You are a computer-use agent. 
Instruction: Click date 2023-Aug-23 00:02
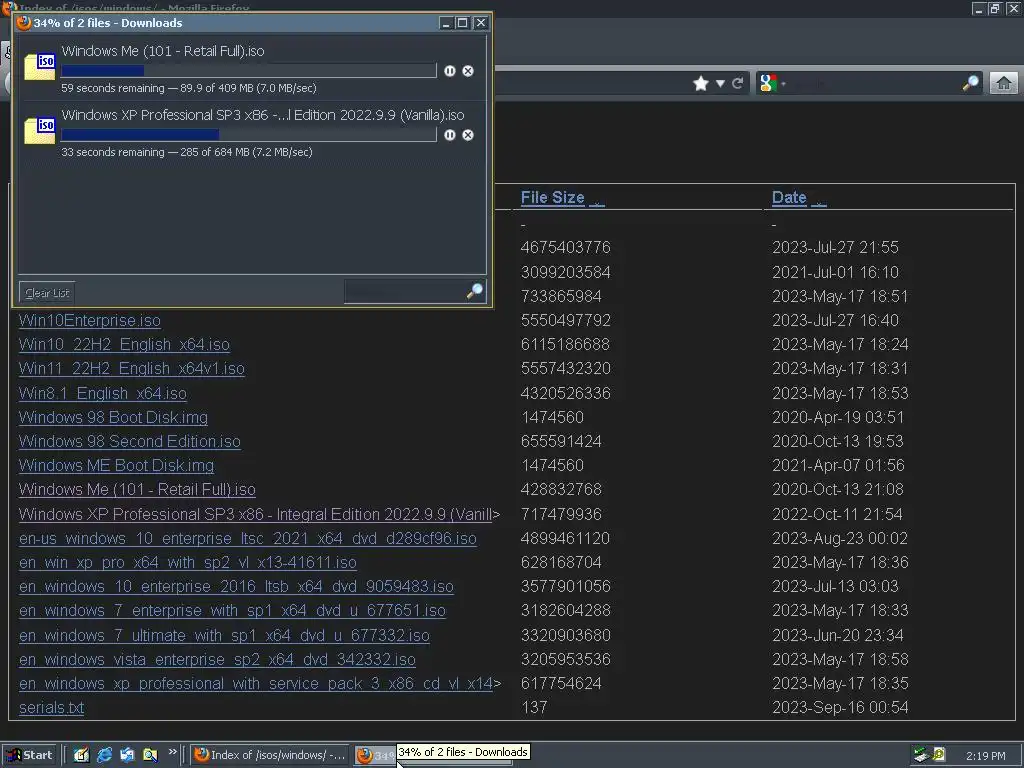(x=840, y=539)
